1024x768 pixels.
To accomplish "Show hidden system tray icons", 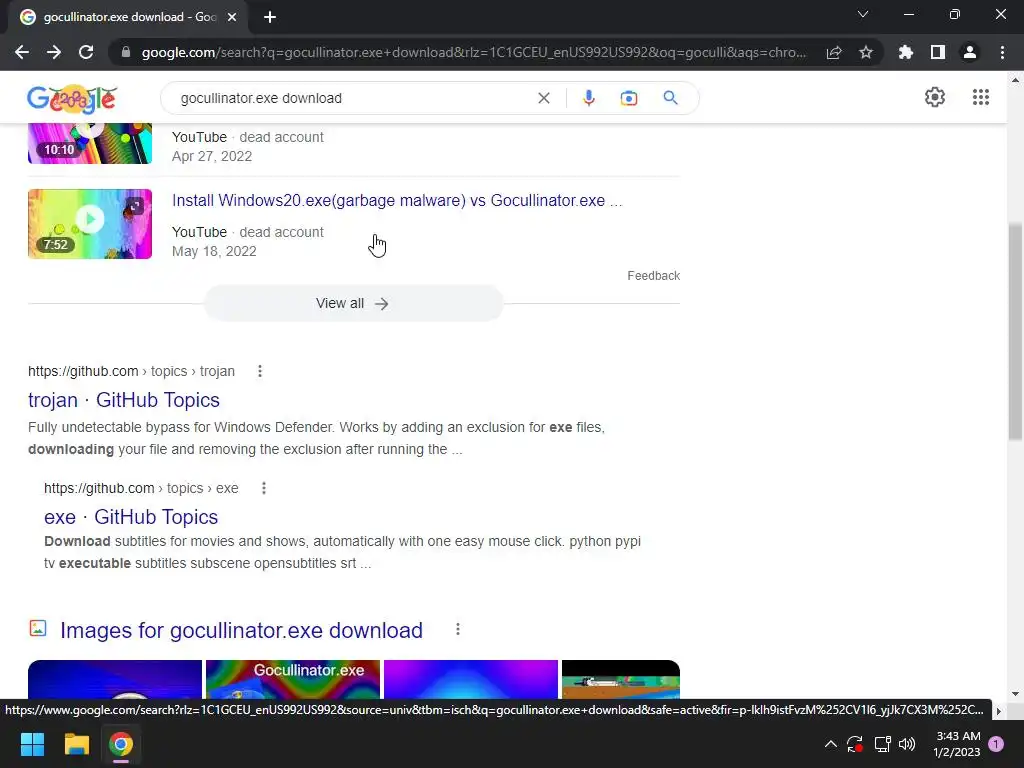I will (830, 744).
